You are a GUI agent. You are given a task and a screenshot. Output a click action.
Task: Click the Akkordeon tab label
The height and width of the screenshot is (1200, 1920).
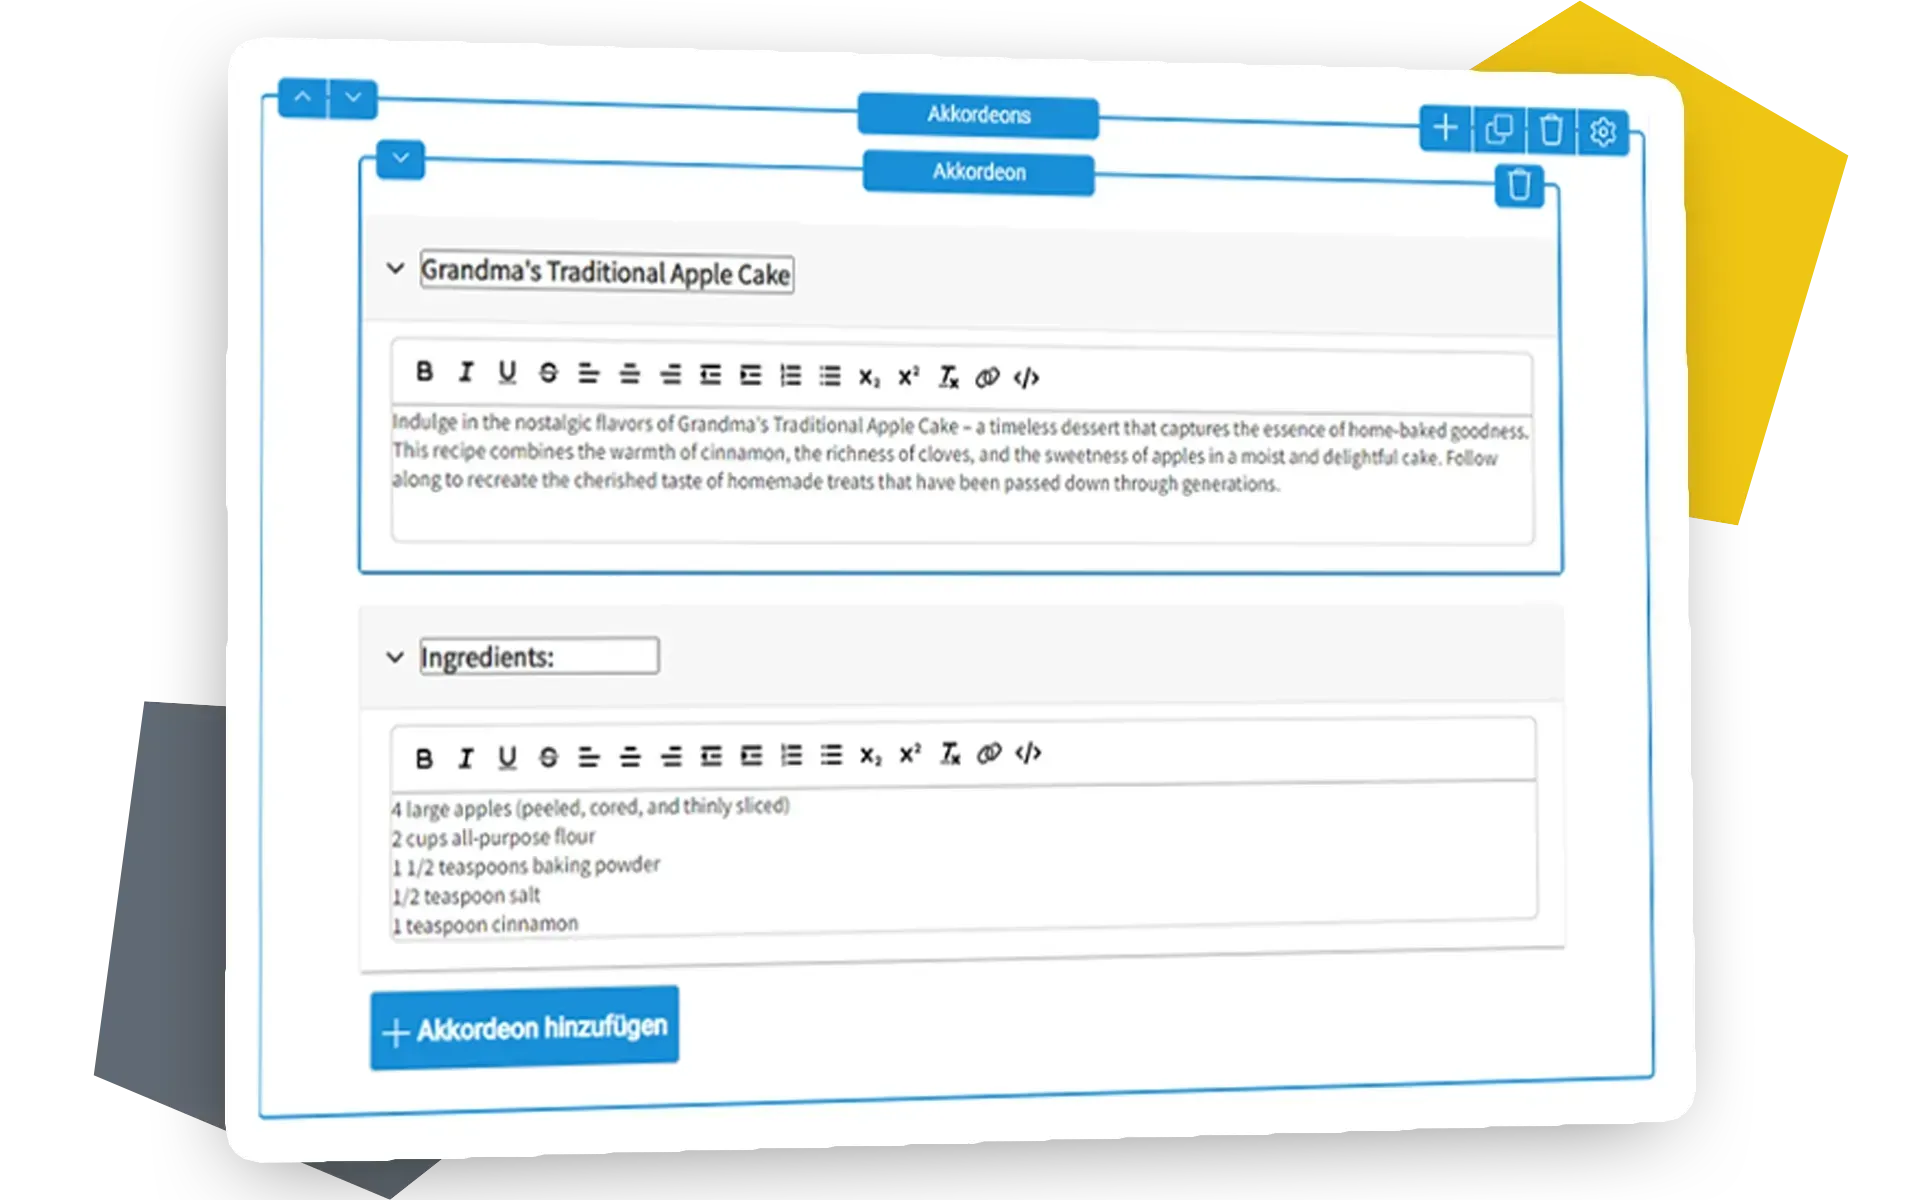click(981, 173)
